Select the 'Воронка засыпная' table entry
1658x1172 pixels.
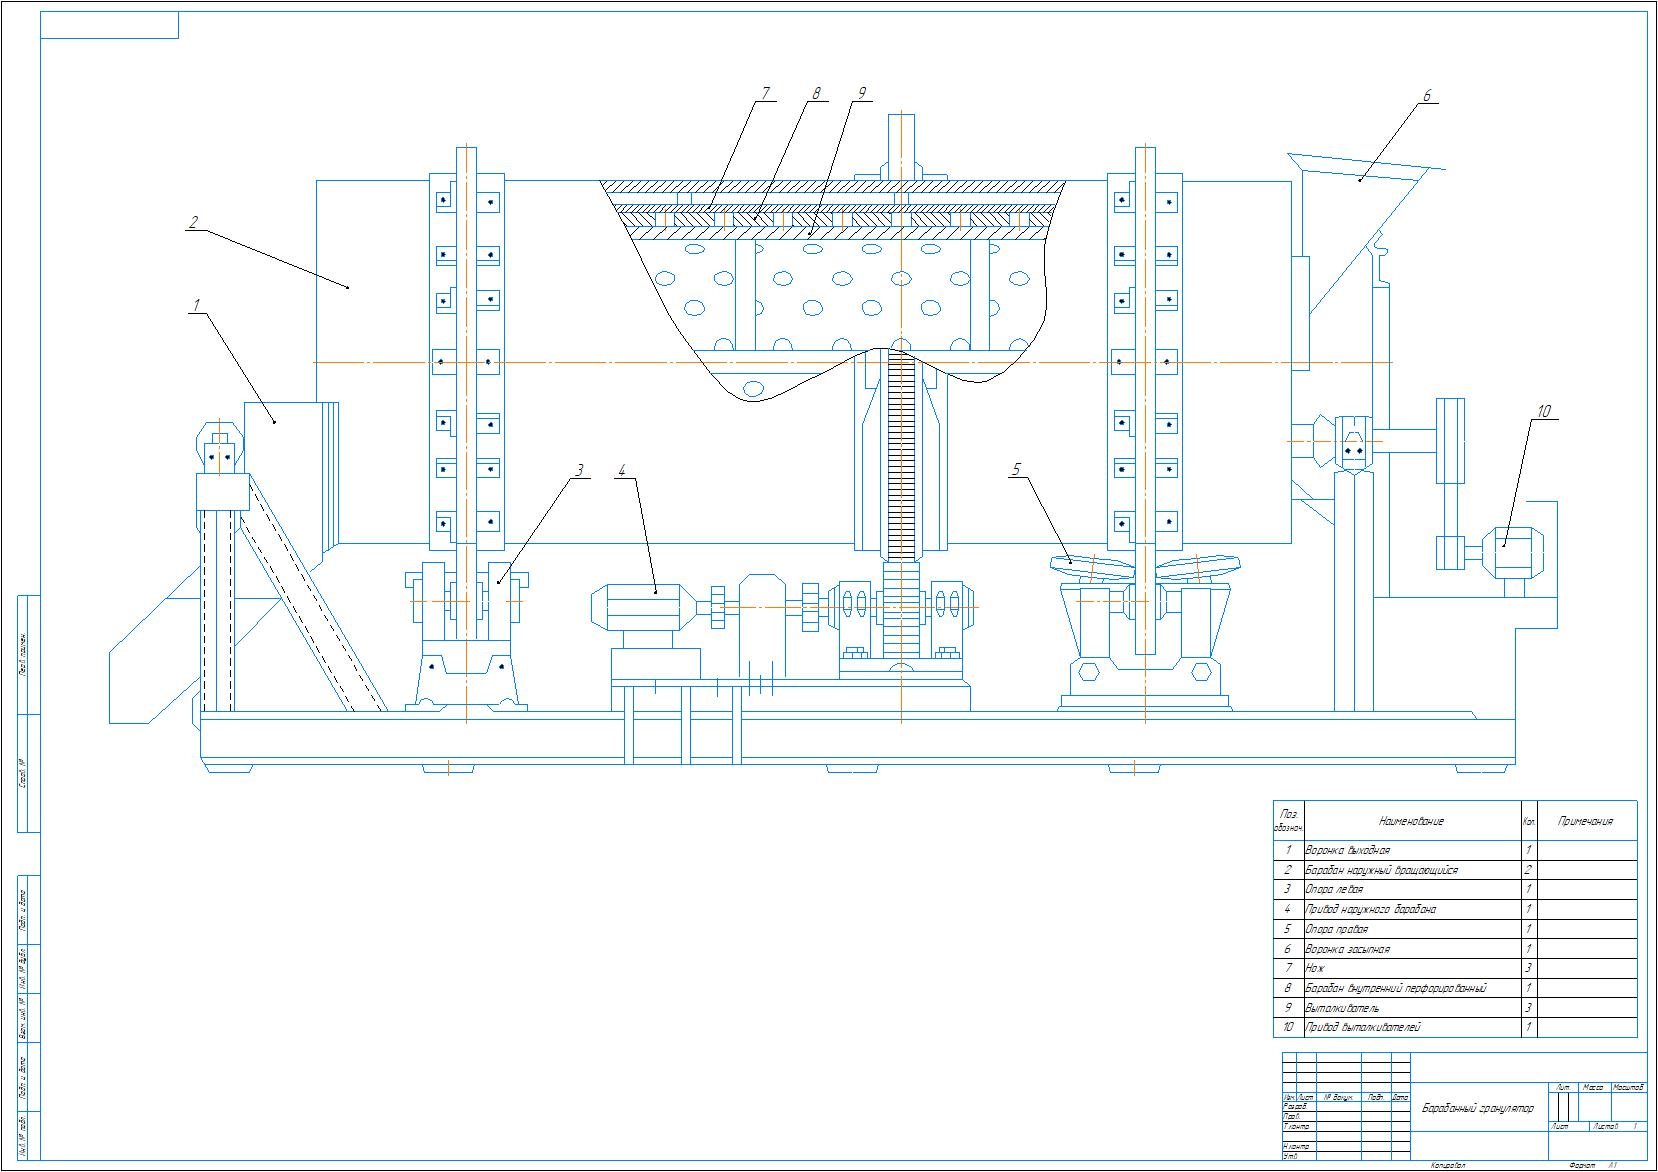coord(1347,949)
